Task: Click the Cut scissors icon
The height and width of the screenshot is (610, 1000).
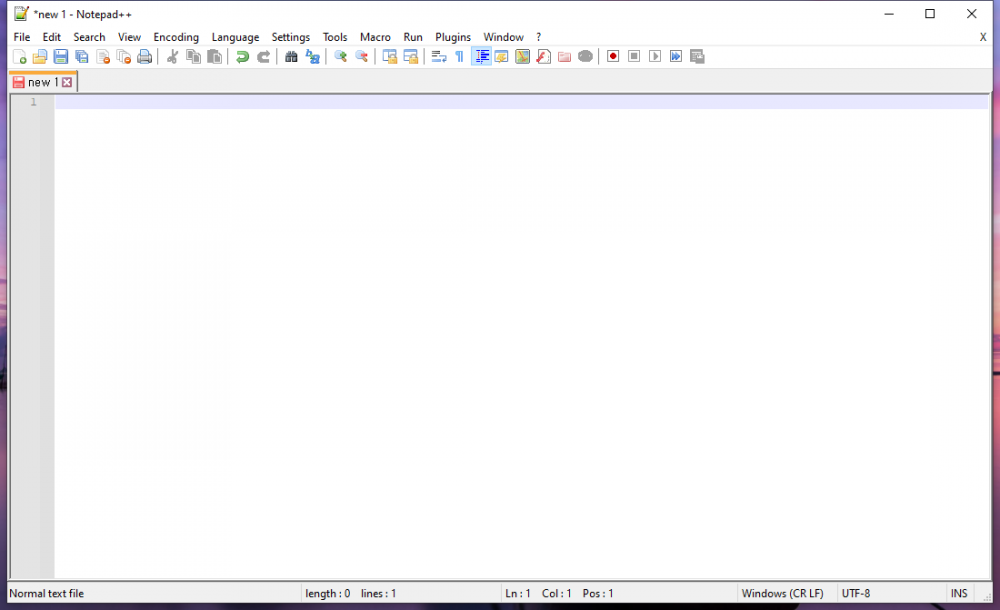Action: pyautogui.click(x=172, y=57)
